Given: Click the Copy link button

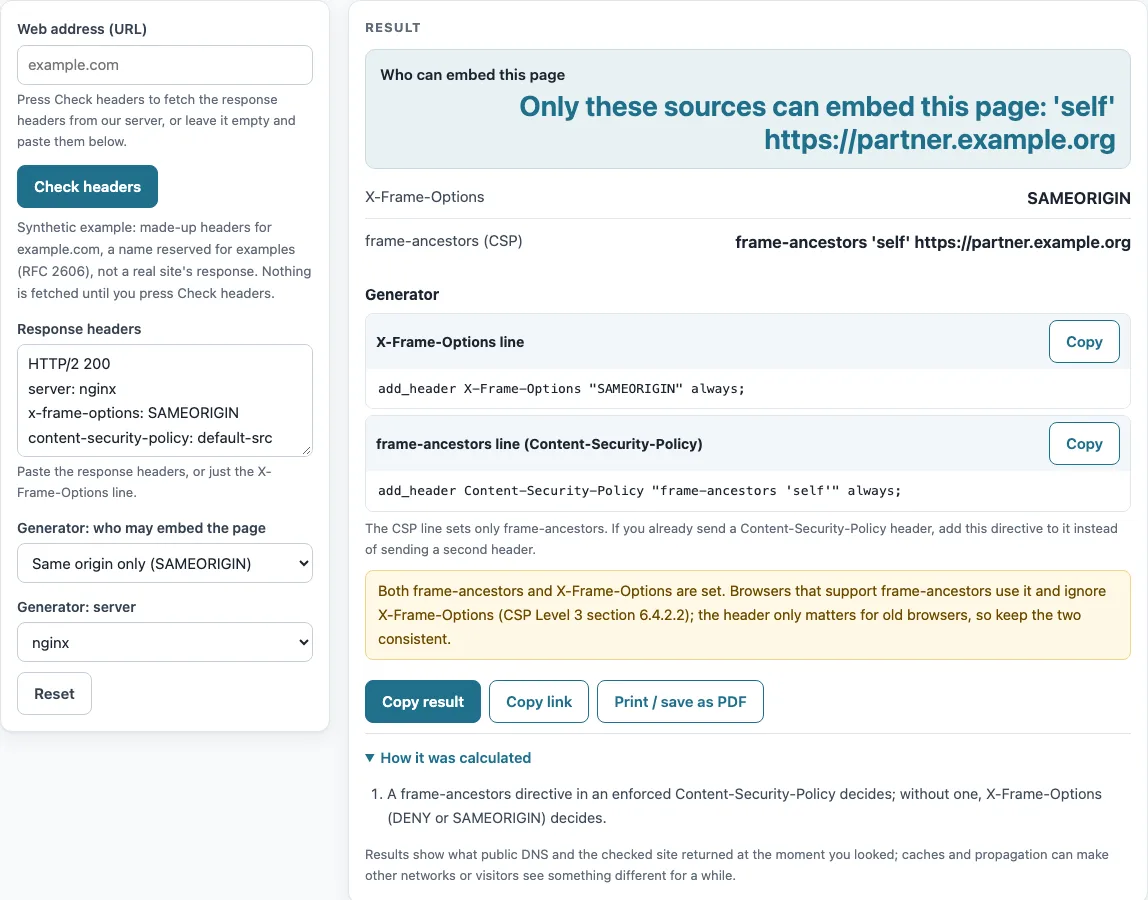Looking at the screenshot, I should tap(539, 702).
